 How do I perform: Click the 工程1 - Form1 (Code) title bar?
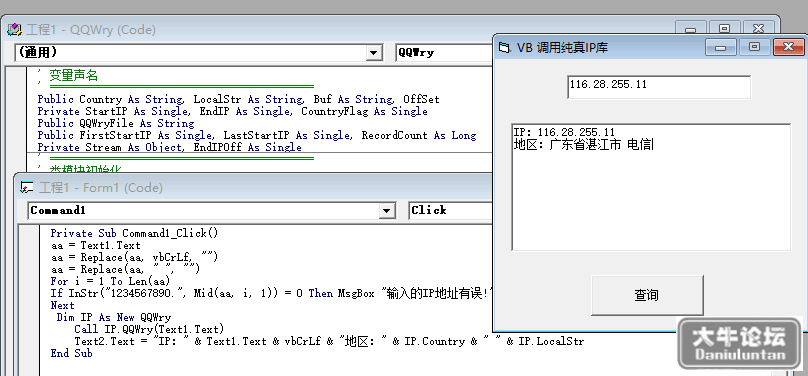100,187
